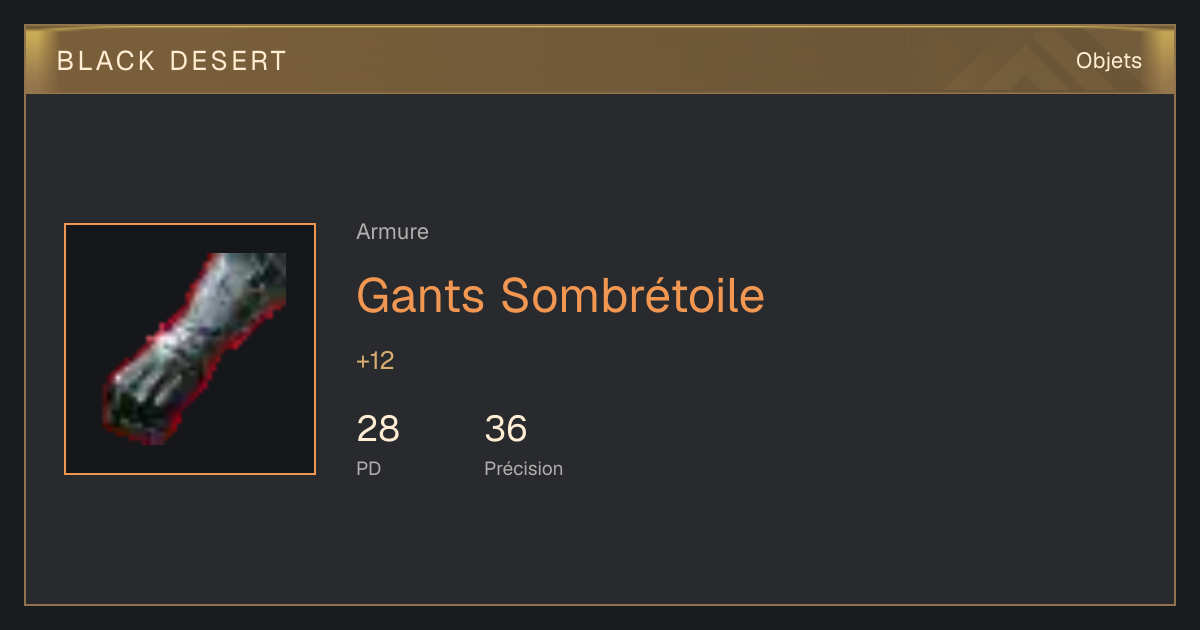Click the orange-bordered item thumbnail frame

tap(190, 349)
